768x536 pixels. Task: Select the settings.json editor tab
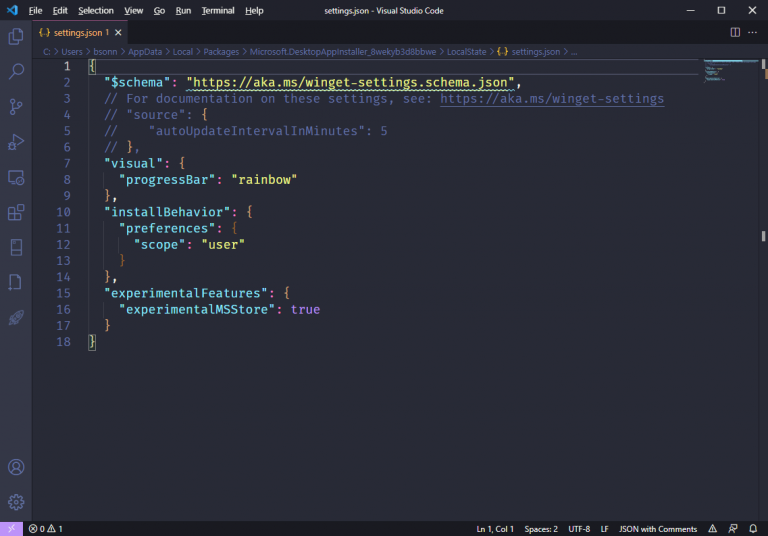click(x=80, y=32)
